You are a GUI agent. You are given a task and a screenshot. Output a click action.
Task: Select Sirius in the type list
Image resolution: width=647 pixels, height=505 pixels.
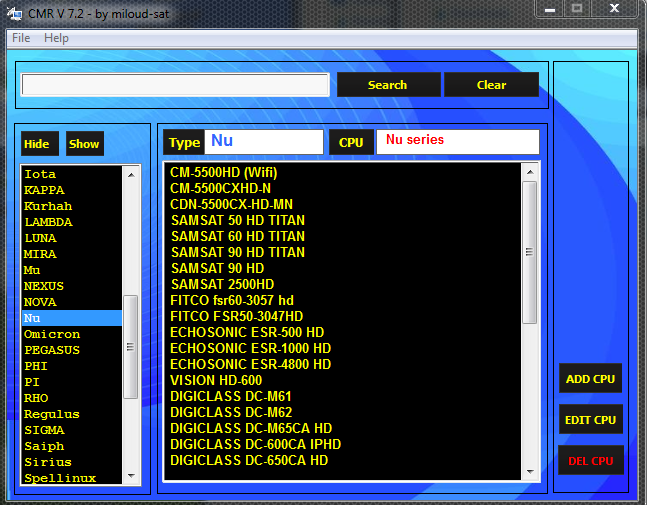pos(72,462)
